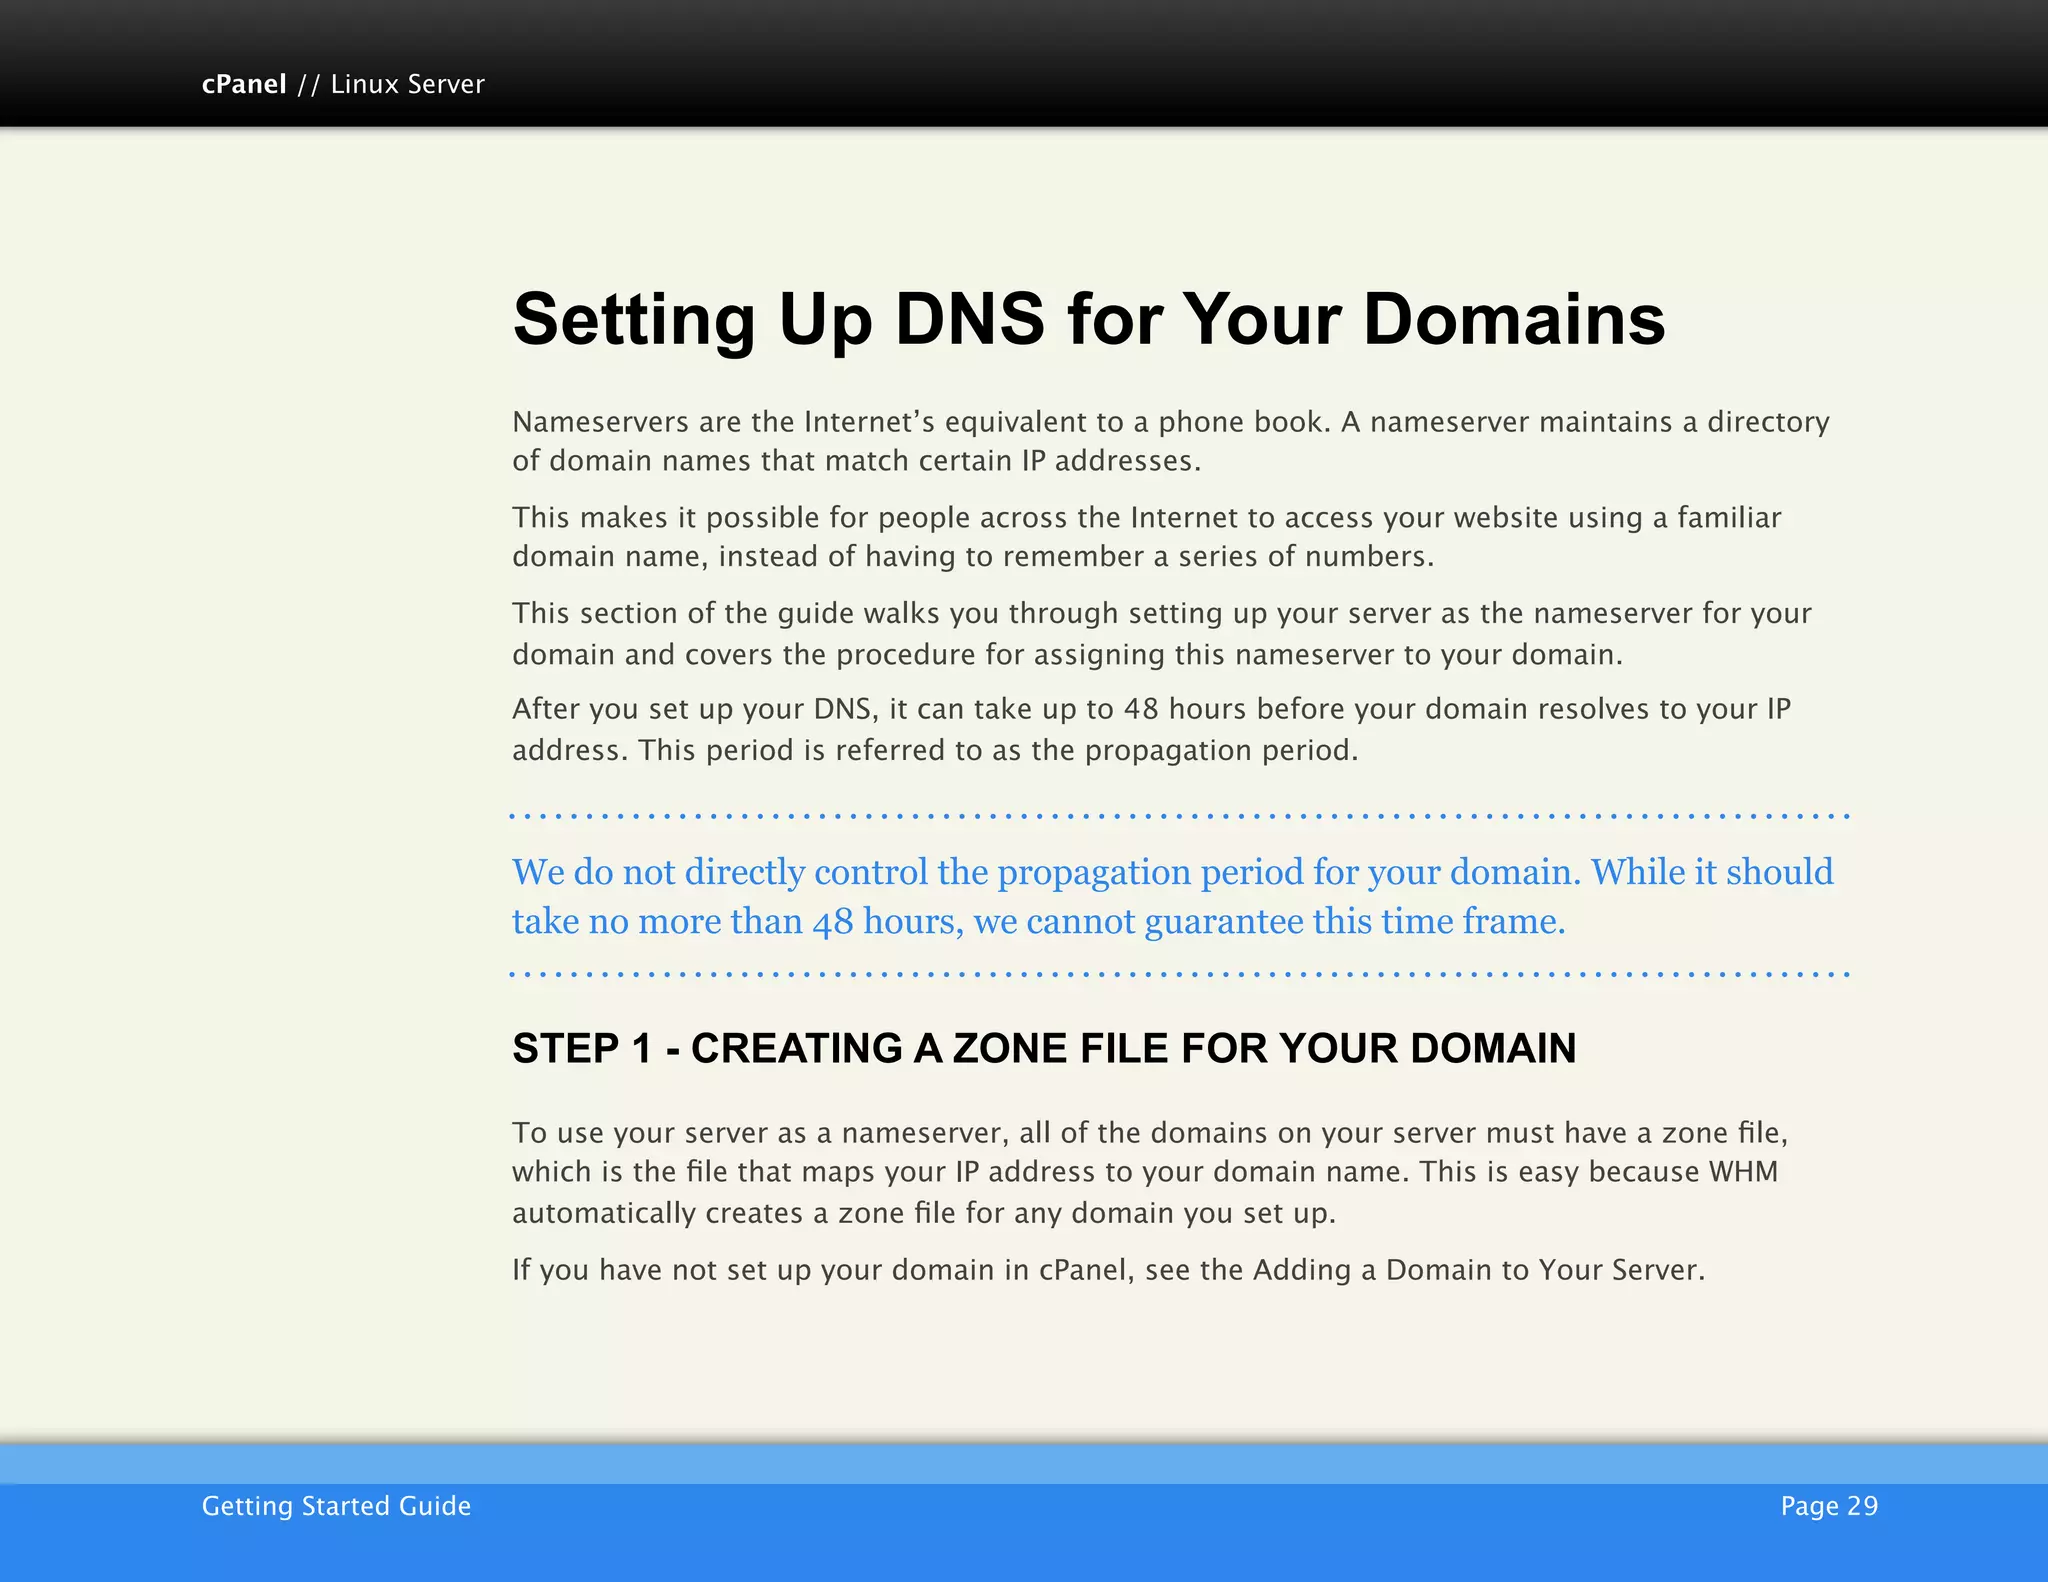2048x1582 pixels.
Task: Select the 'Setting Up DNS for Your Domains' title
Action: tap(1089, 320)
